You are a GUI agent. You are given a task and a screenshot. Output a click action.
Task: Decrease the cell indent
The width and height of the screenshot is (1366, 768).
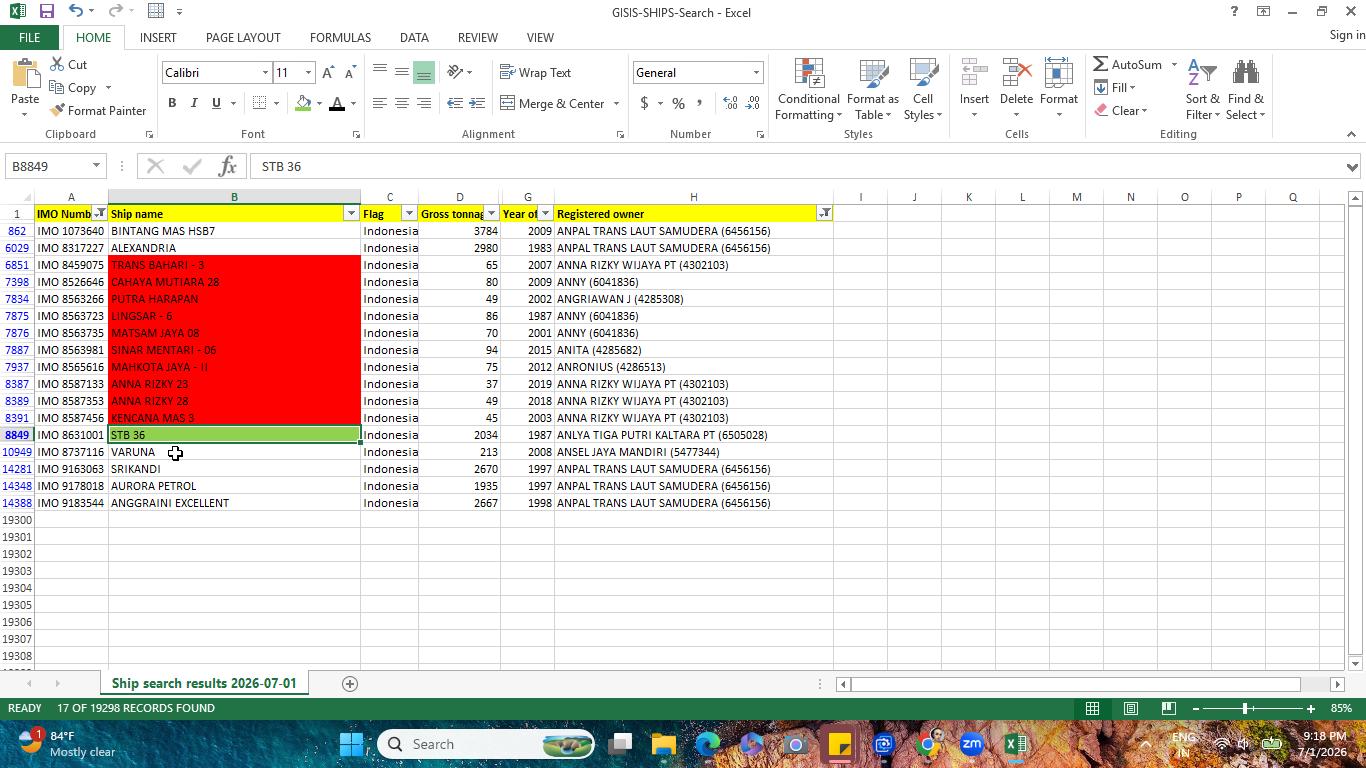tap(455, 103)
